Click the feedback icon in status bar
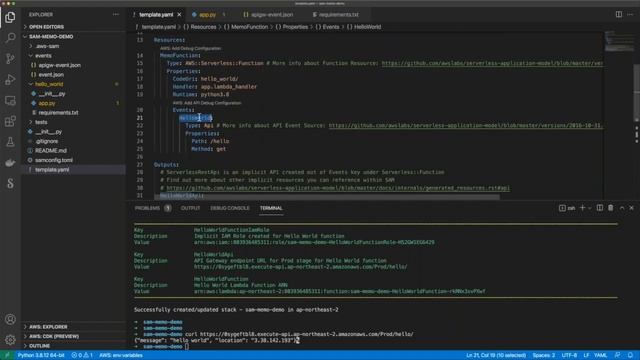 (x=618, y=355)
